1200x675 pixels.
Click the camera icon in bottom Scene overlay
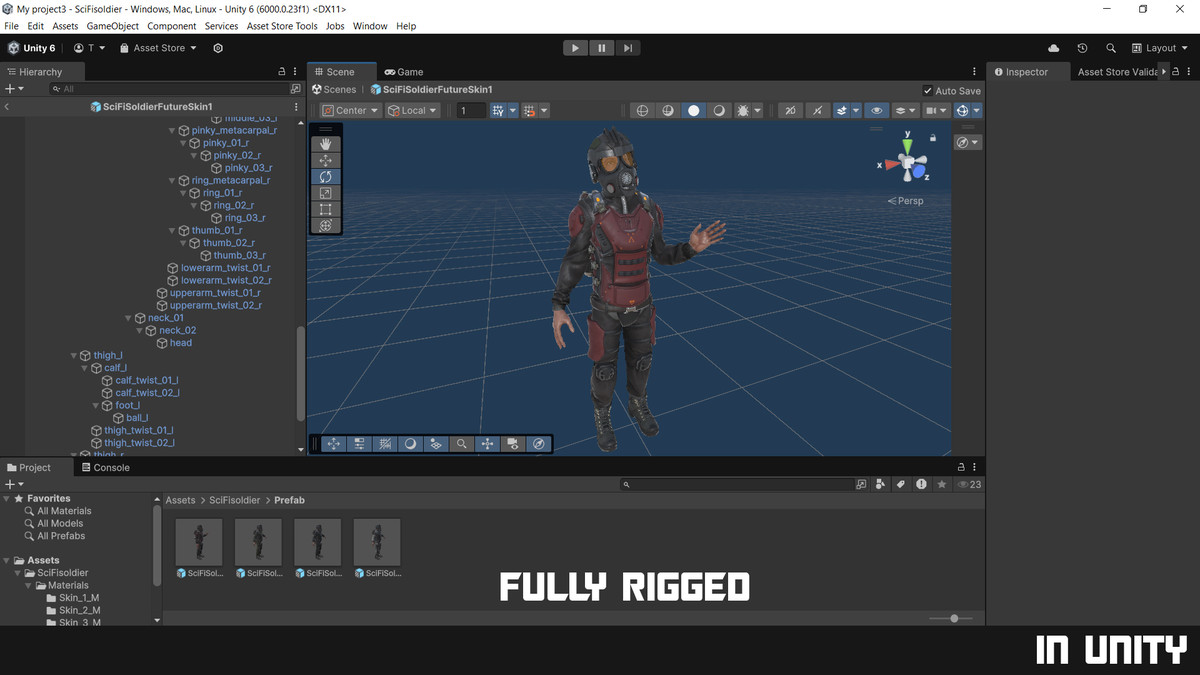pyautogui.click(x=512, y=444)
